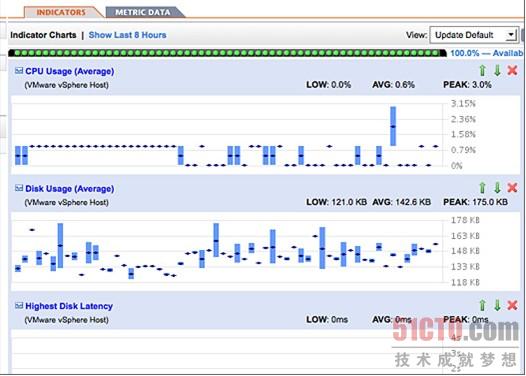Viewport: 526px width, 376px height.
Task: Click the green availability indicator bar
Action: pos(227,53)
